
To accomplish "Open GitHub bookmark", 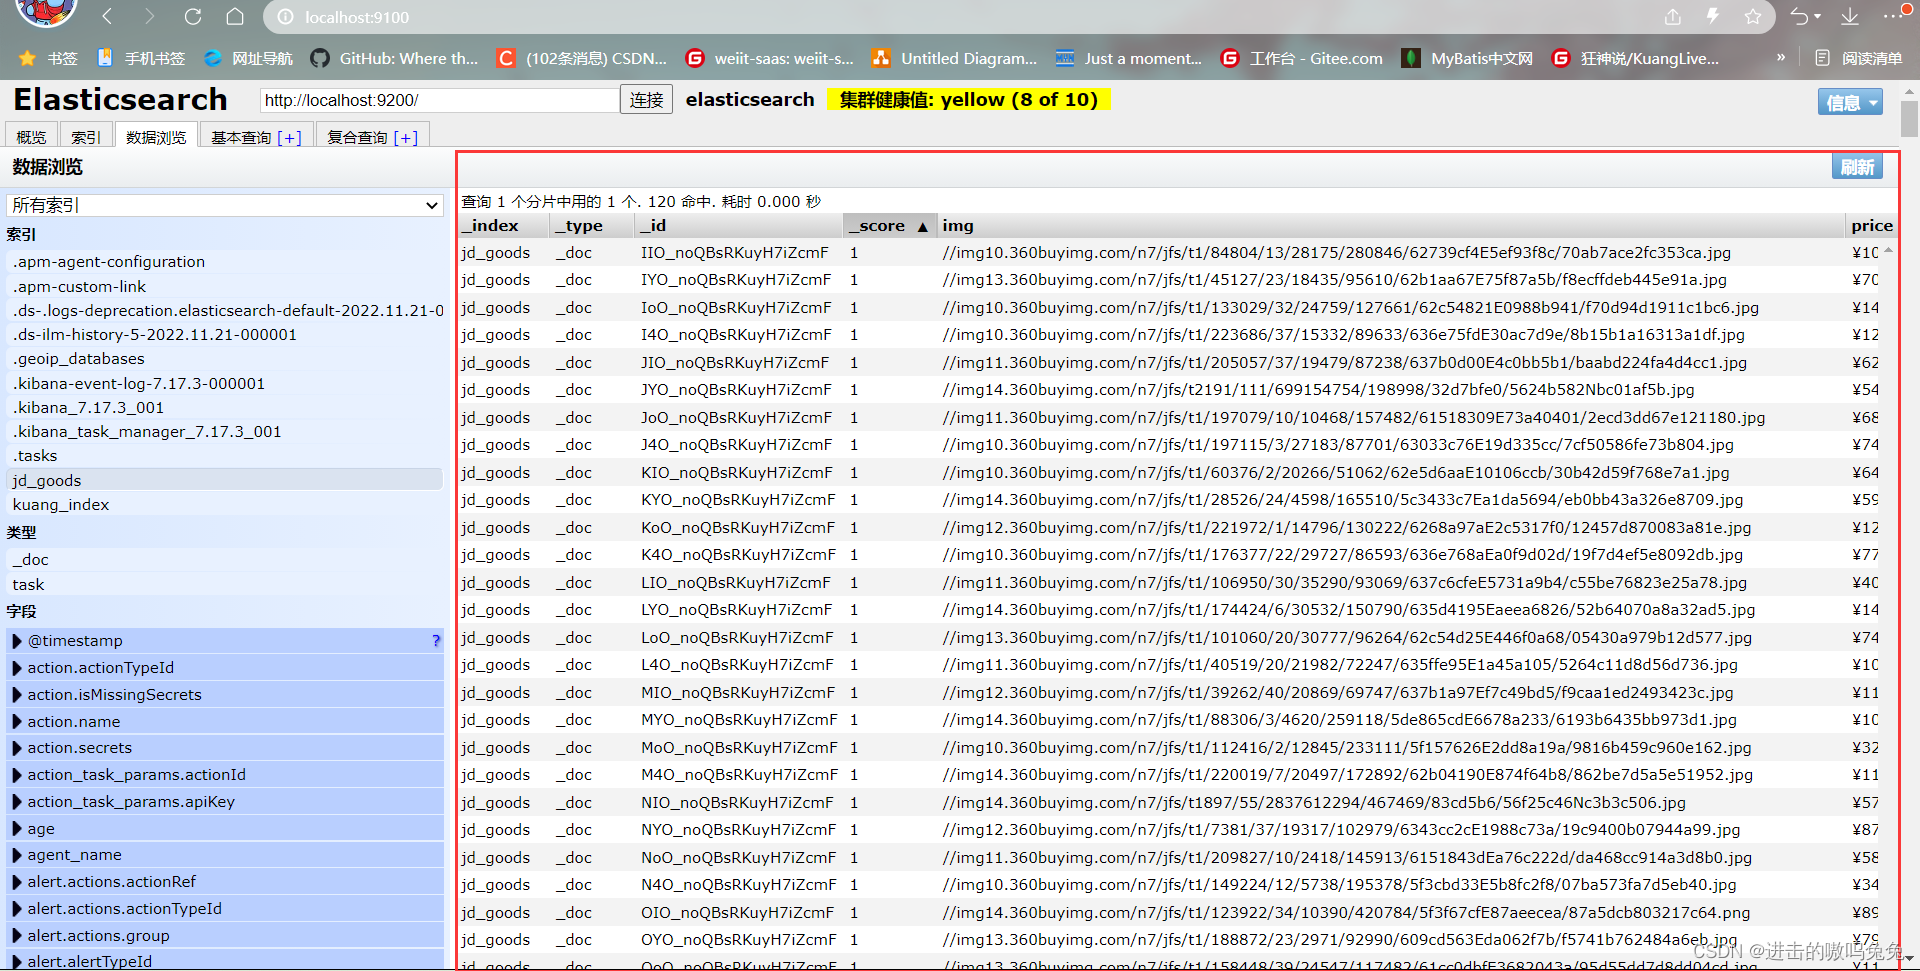I will coord(394,58).
